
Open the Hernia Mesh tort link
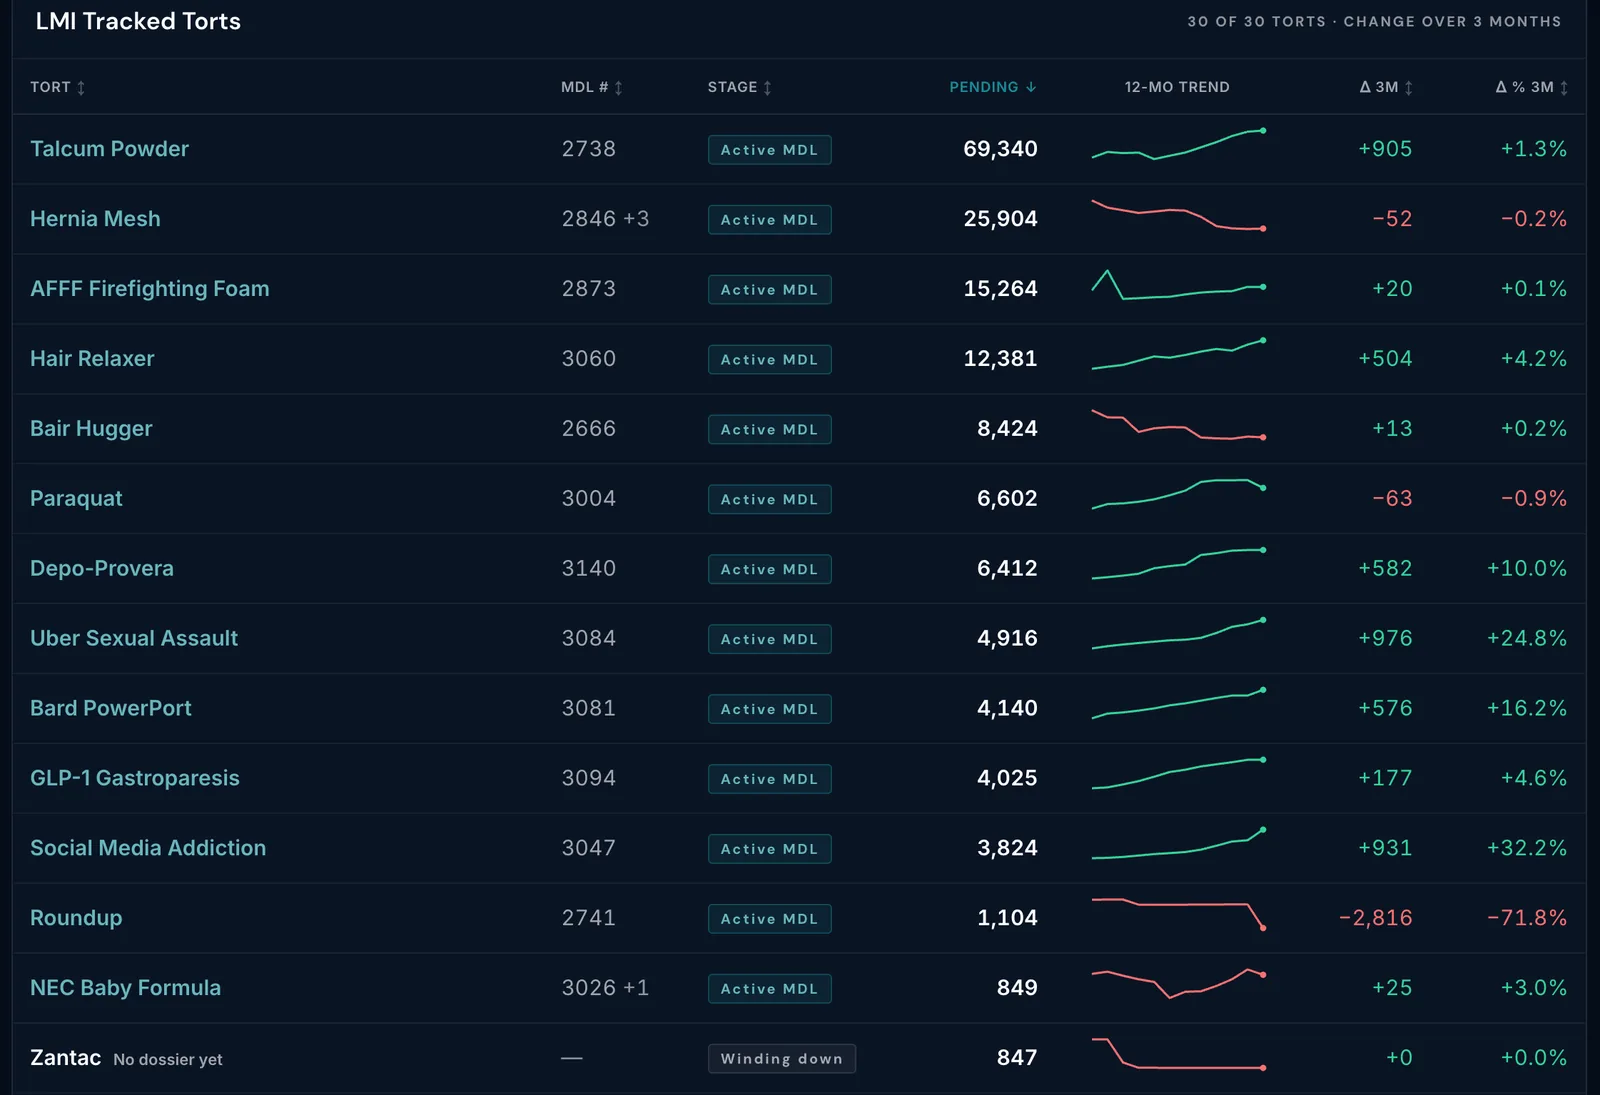click(95, 219)
